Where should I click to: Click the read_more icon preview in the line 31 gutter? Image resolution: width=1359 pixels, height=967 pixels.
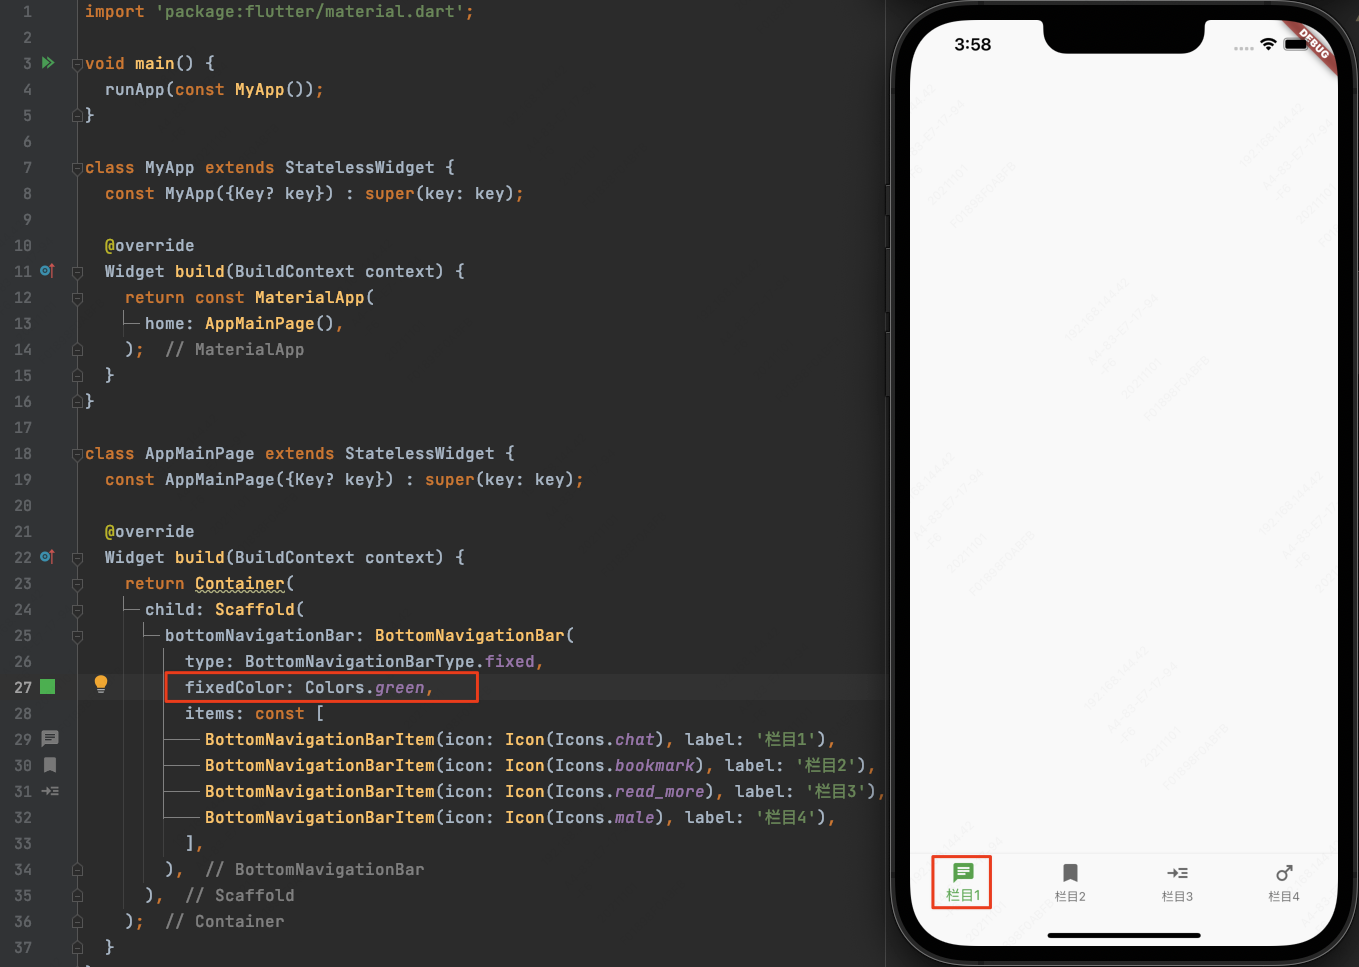point(50,791)
